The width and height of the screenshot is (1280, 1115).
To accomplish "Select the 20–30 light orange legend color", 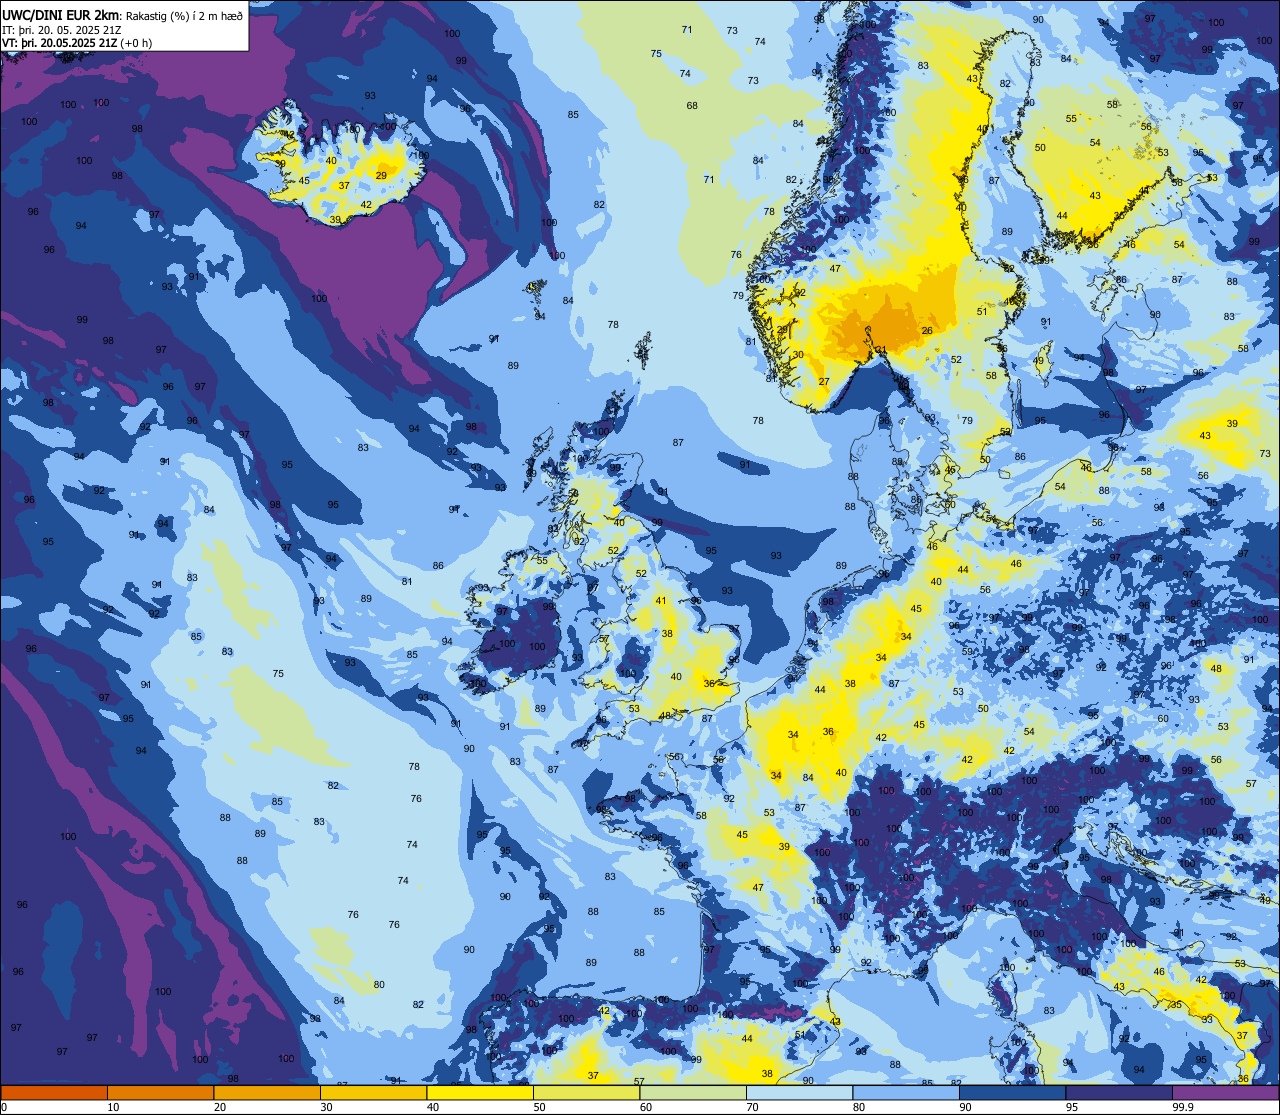I will coord(267,1092).
